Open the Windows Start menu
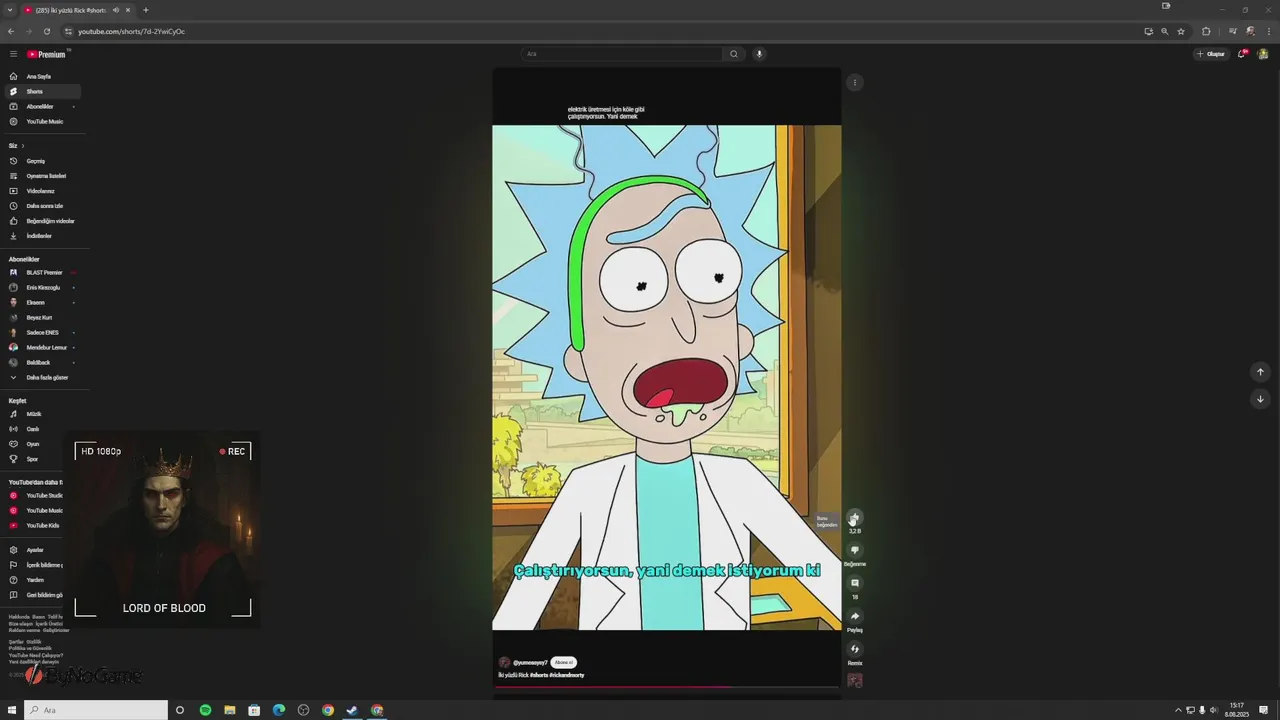Screen dimensions: 1280x720 [12, 710]
